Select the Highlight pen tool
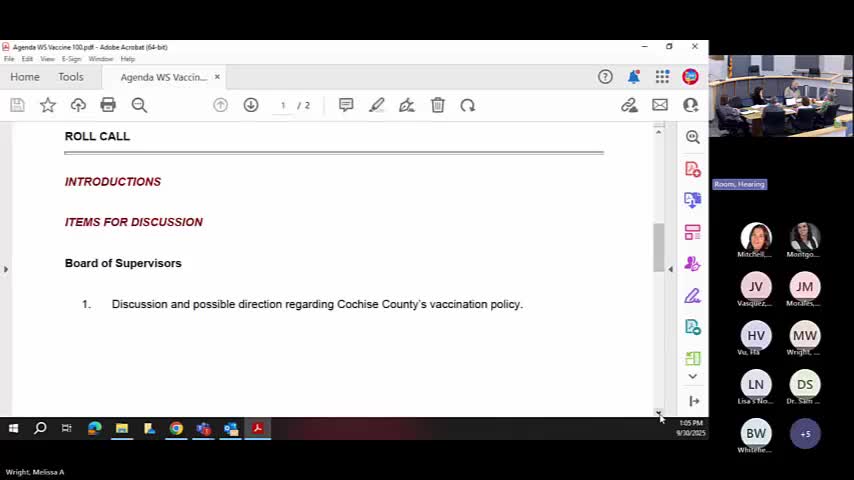This screenshot has width=854, height=480. pos(376,105)
